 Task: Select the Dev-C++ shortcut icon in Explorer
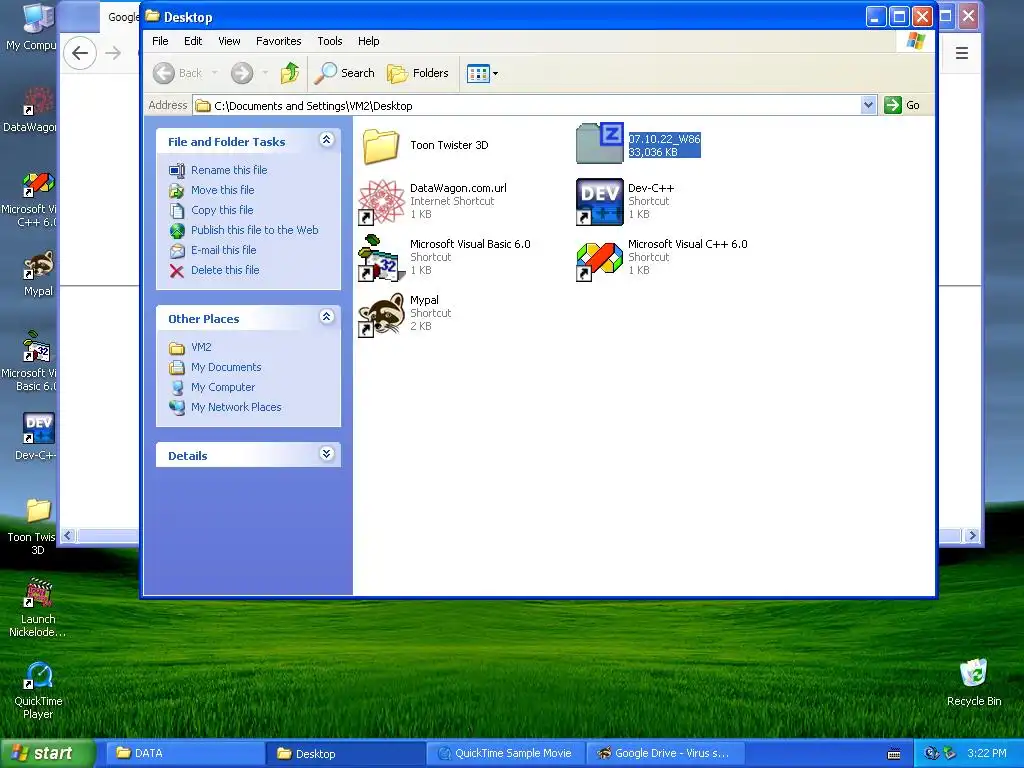click(x=600, y=202)
